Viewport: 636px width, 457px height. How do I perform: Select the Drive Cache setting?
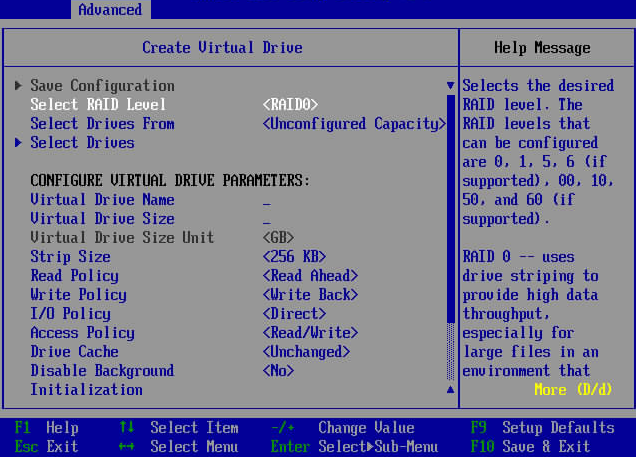74,352
